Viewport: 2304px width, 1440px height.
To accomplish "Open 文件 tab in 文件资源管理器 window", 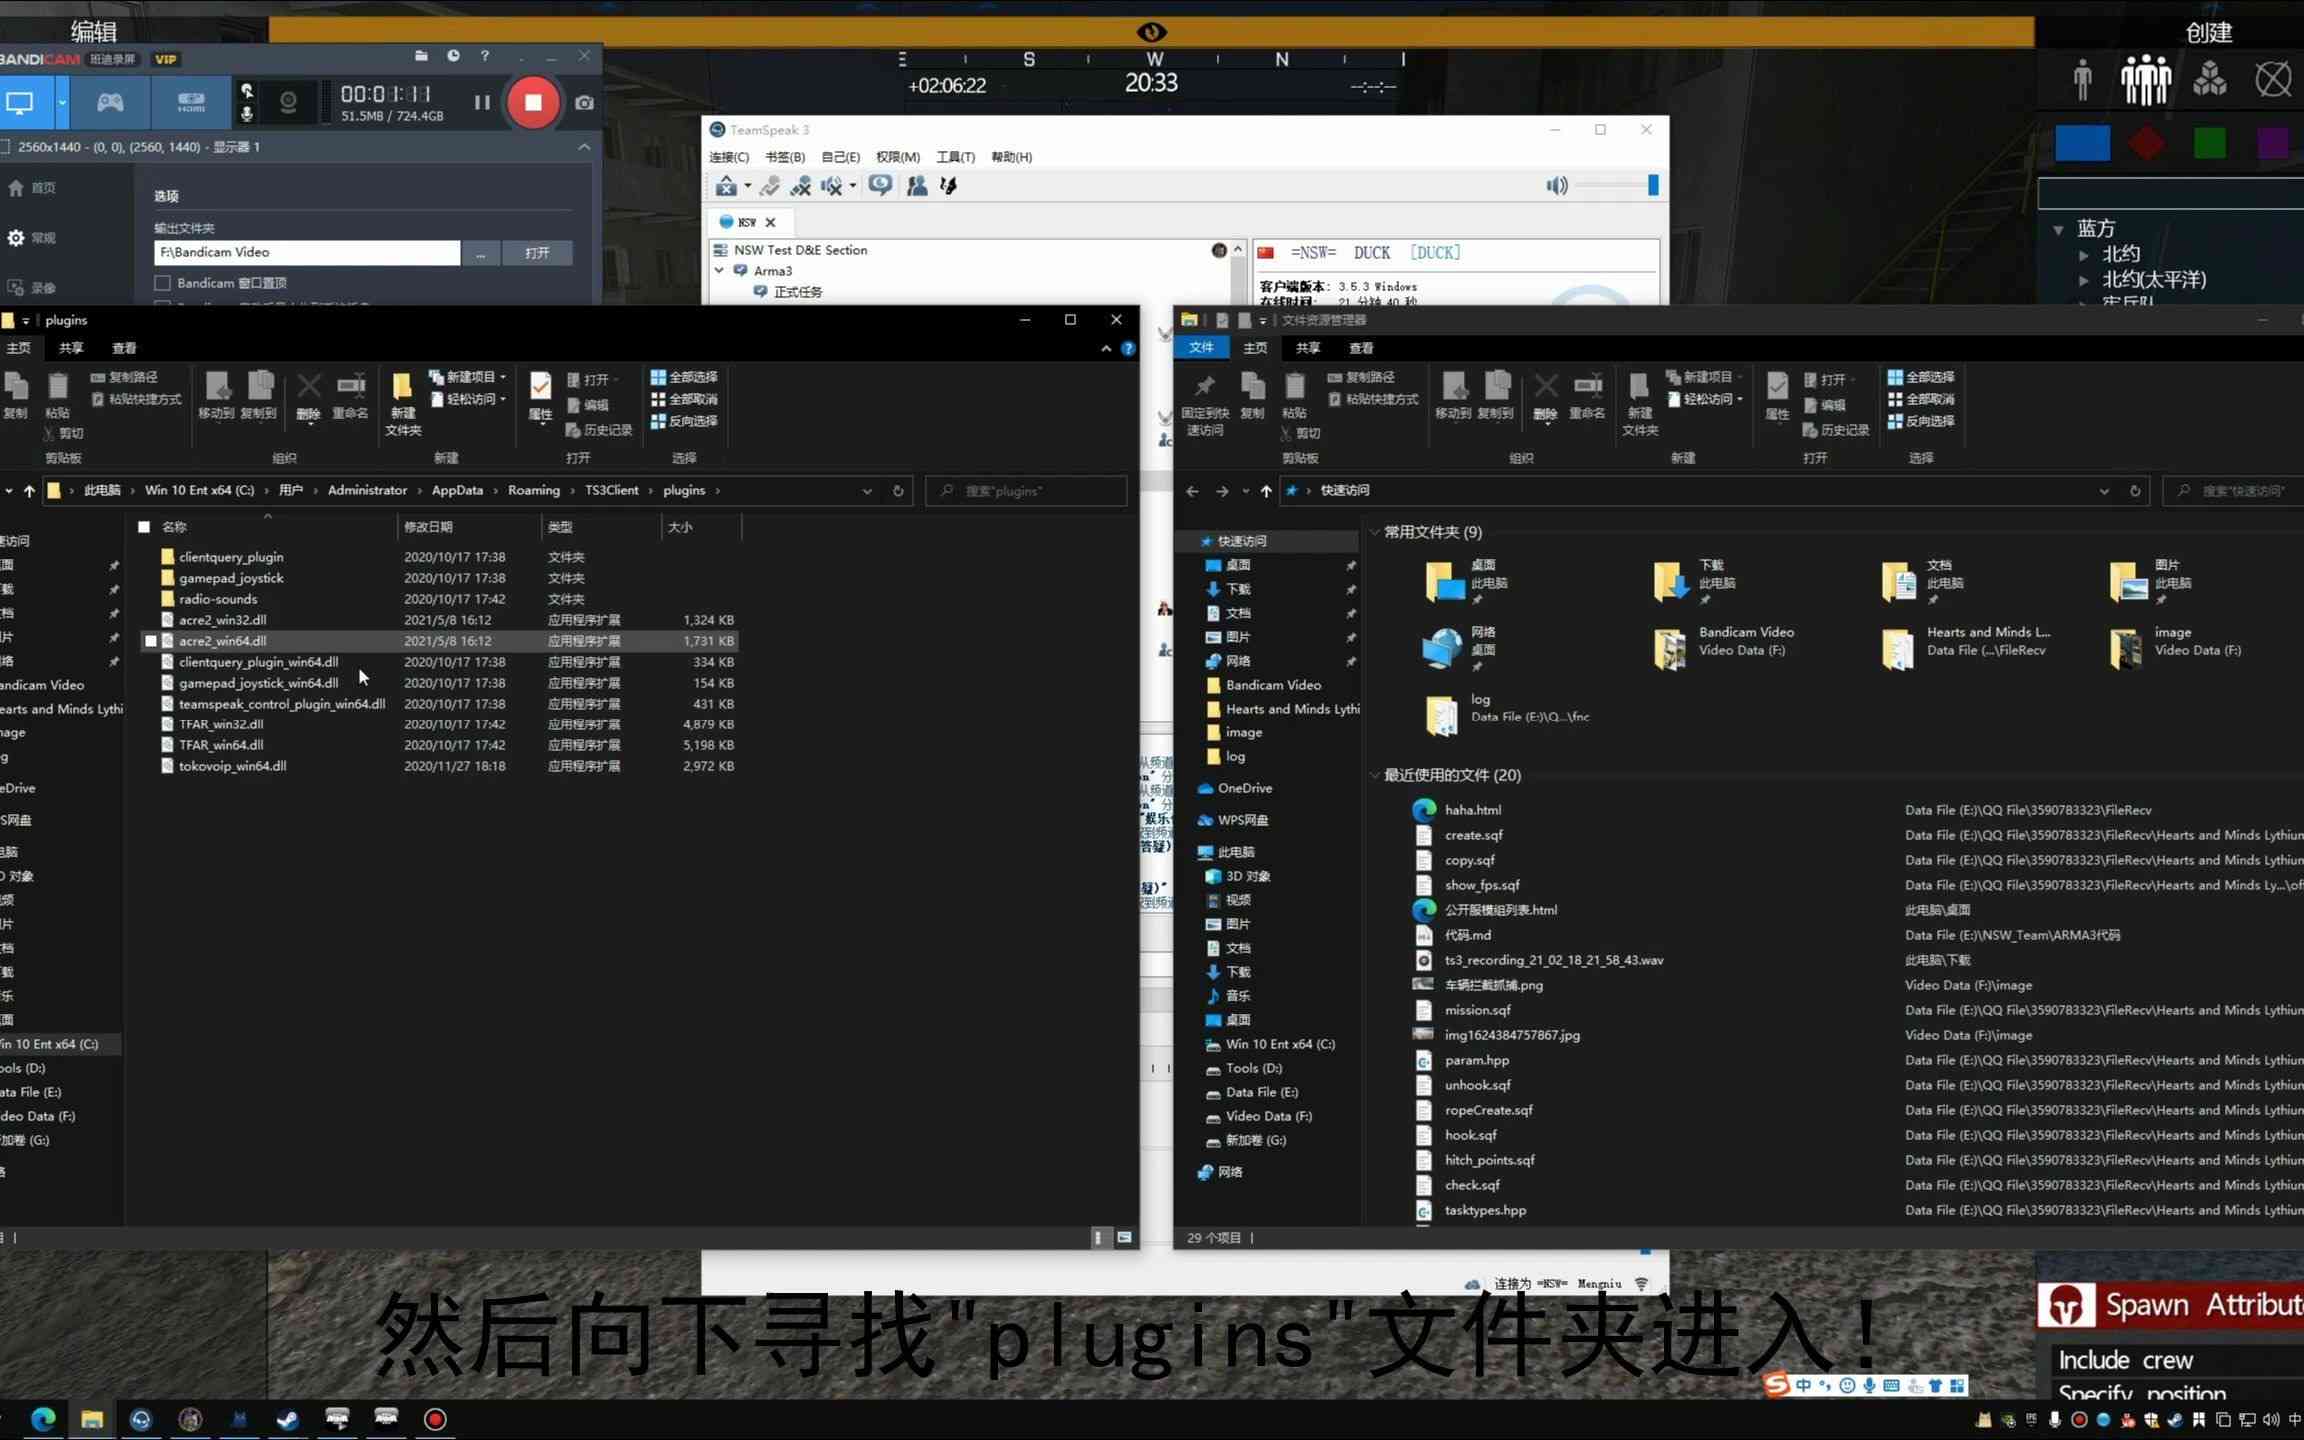I will coord(1201,348).
